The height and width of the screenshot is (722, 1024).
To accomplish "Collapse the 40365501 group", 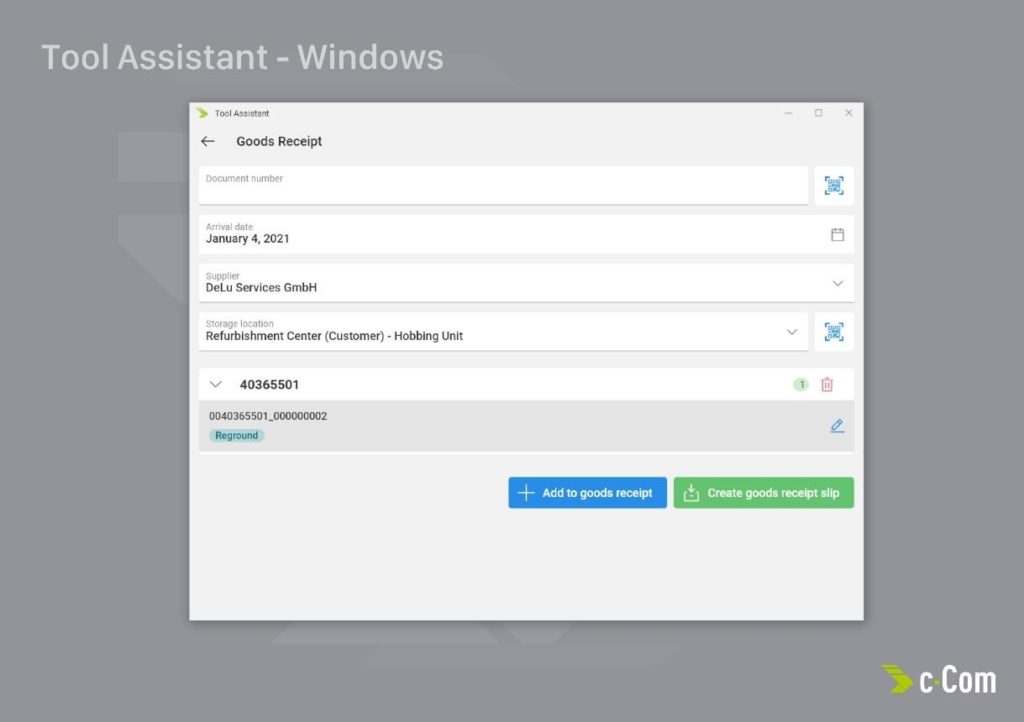I will (215, 385).
